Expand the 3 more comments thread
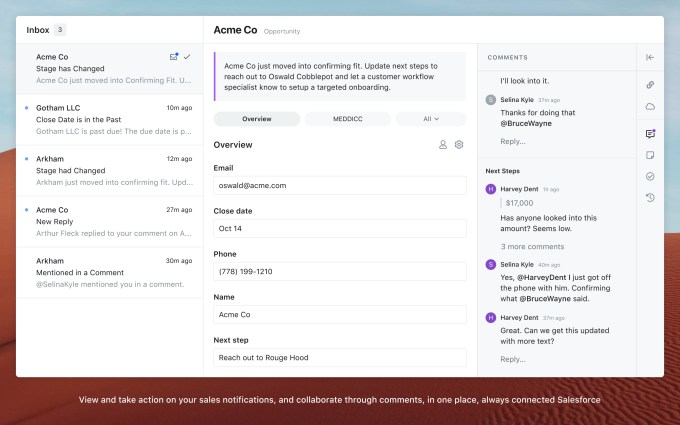The height and width of the screenshot is (425, 680). point(532,246)
